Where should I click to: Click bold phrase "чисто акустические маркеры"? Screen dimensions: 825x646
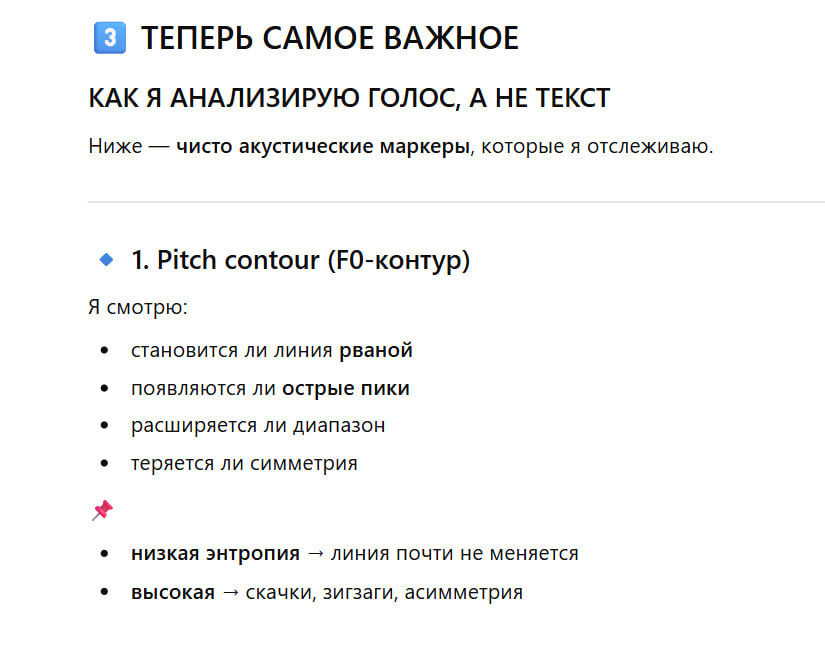coord(323,148)
